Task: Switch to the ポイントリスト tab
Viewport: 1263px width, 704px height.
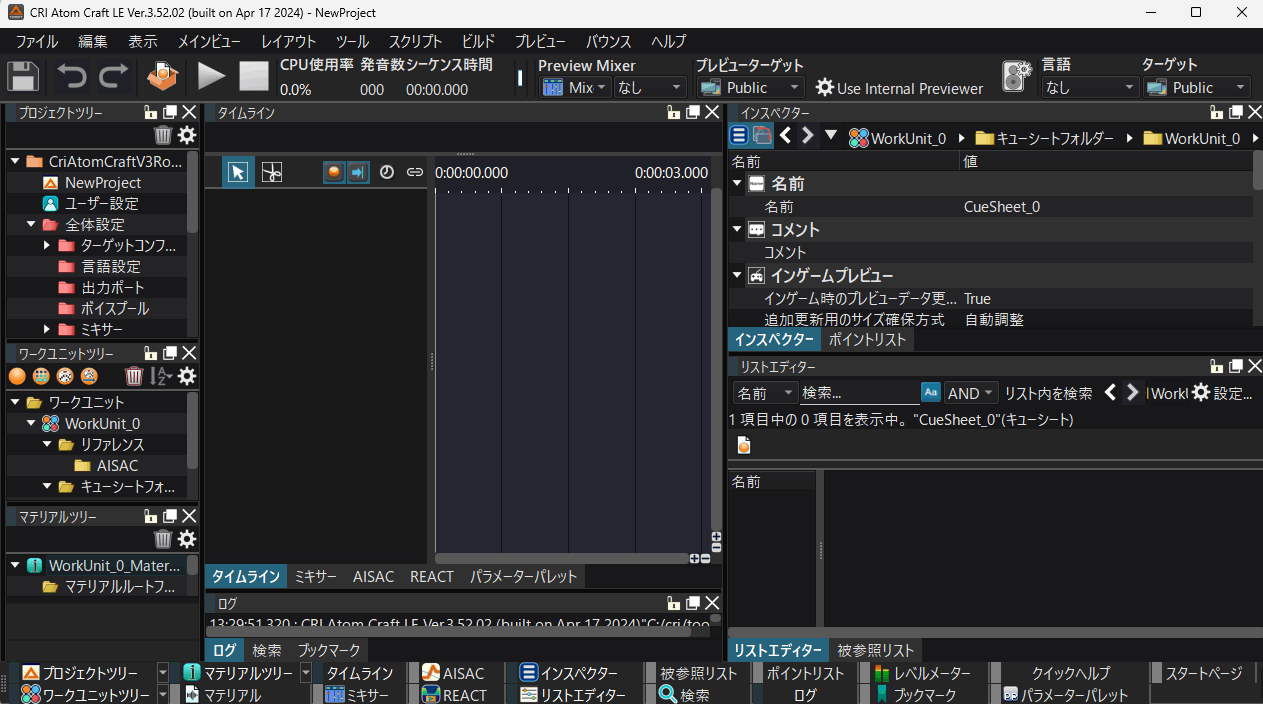Action: click(x=867, y=340)
